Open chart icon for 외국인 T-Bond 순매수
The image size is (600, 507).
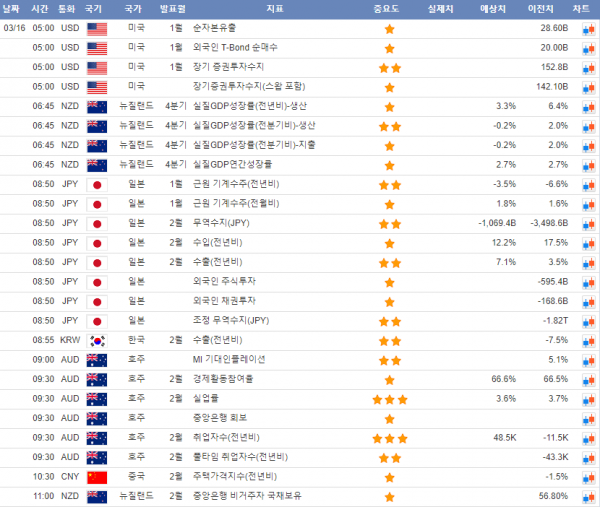587,48
